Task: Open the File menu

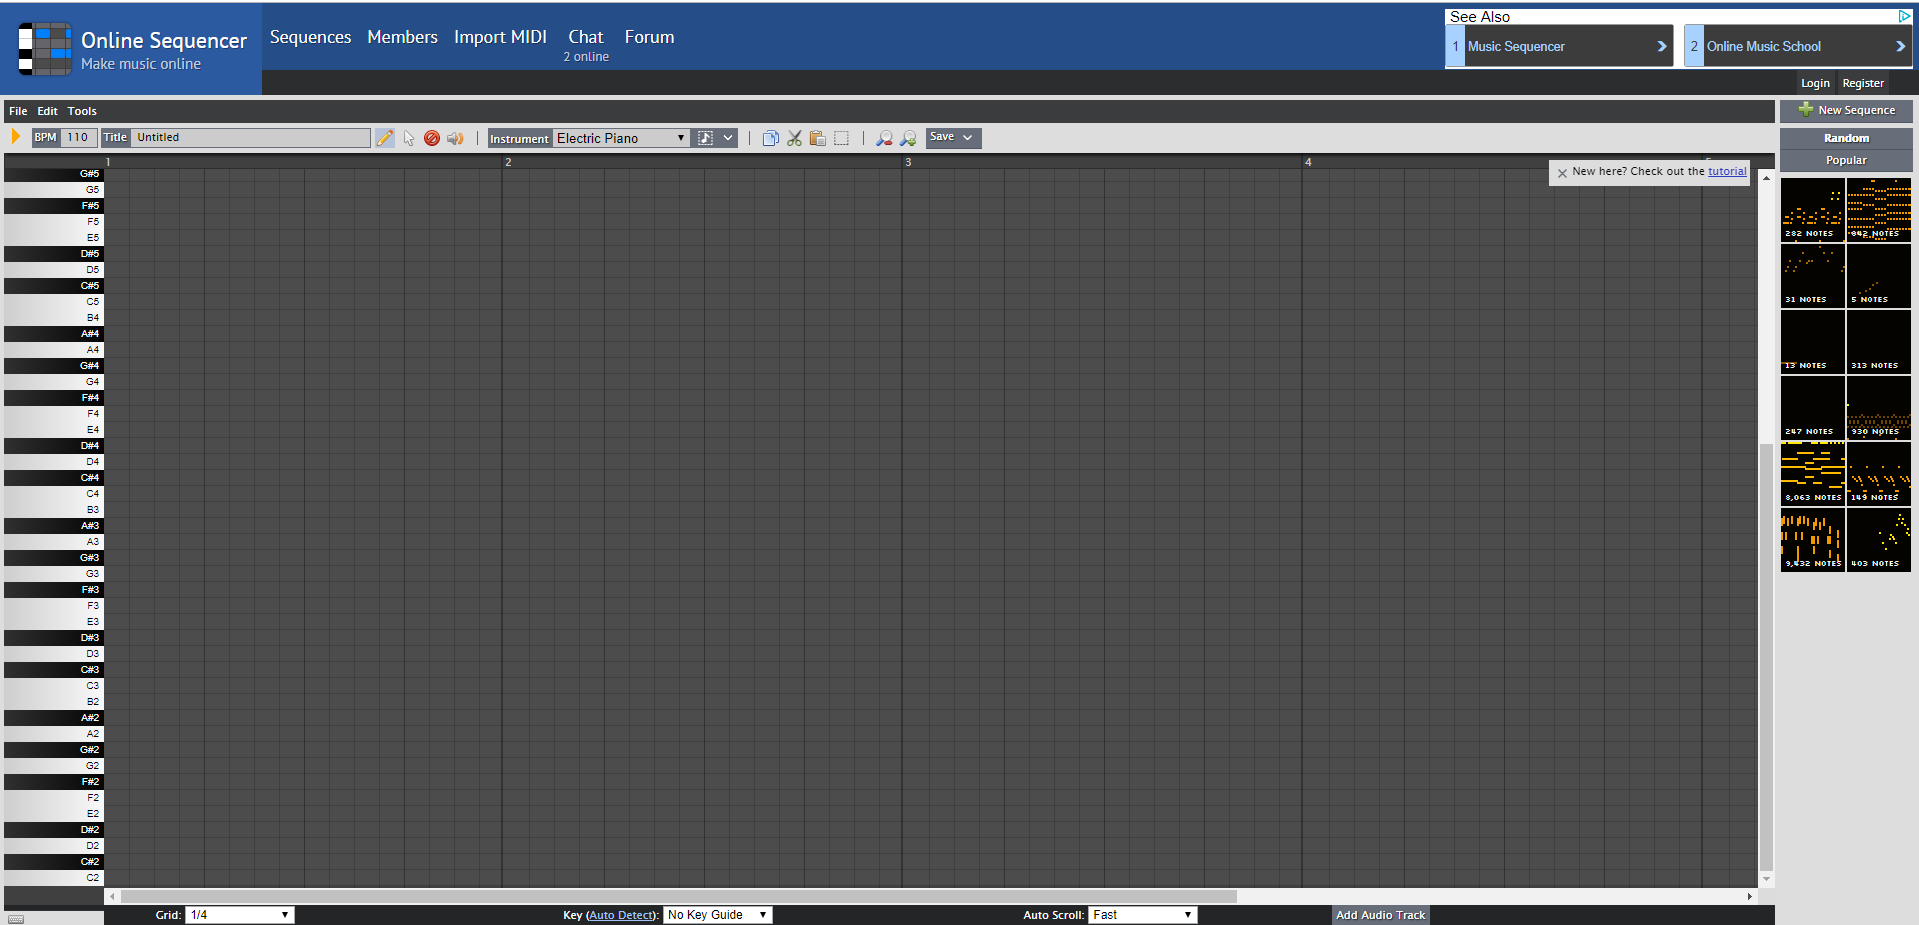Action: click(18, 111)
